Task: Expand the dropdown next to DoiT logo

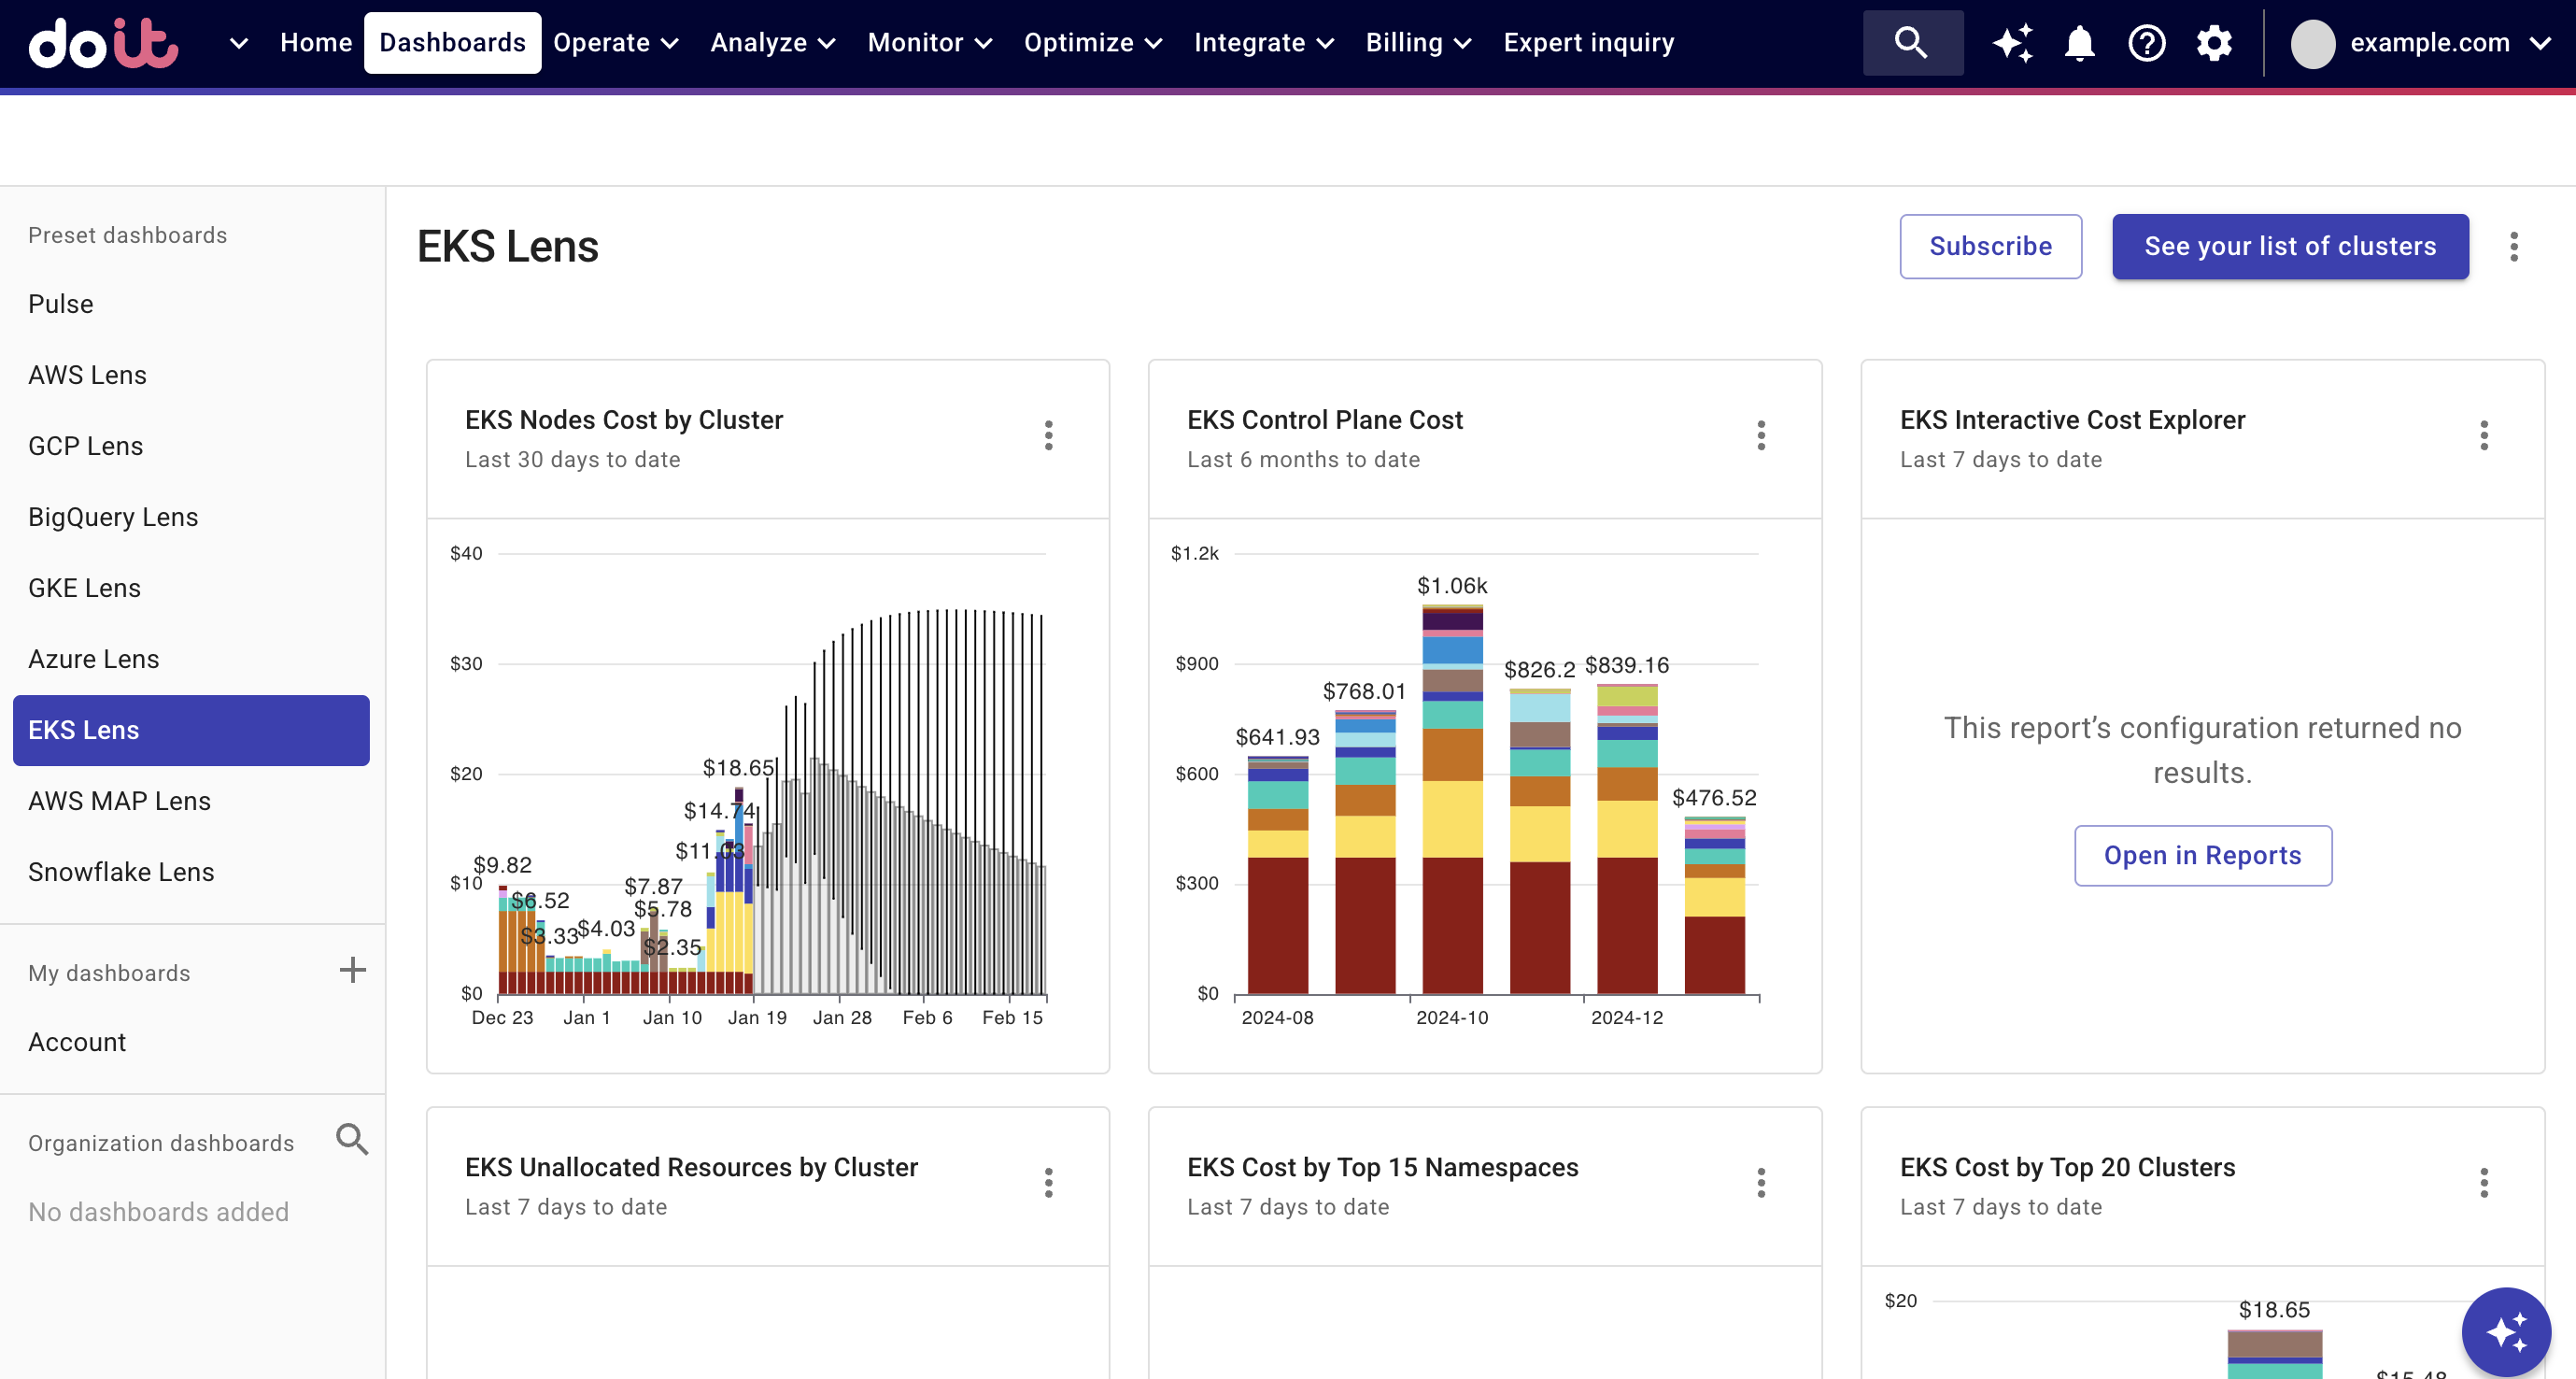Action: [x=238, y=43]
